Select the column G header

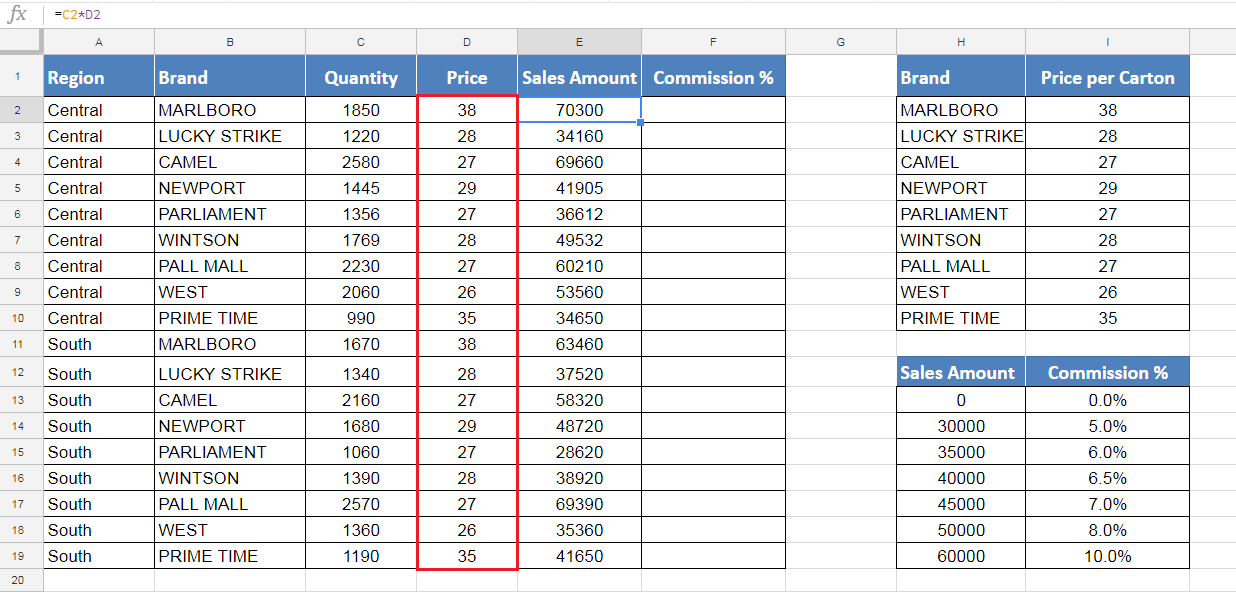840,42
